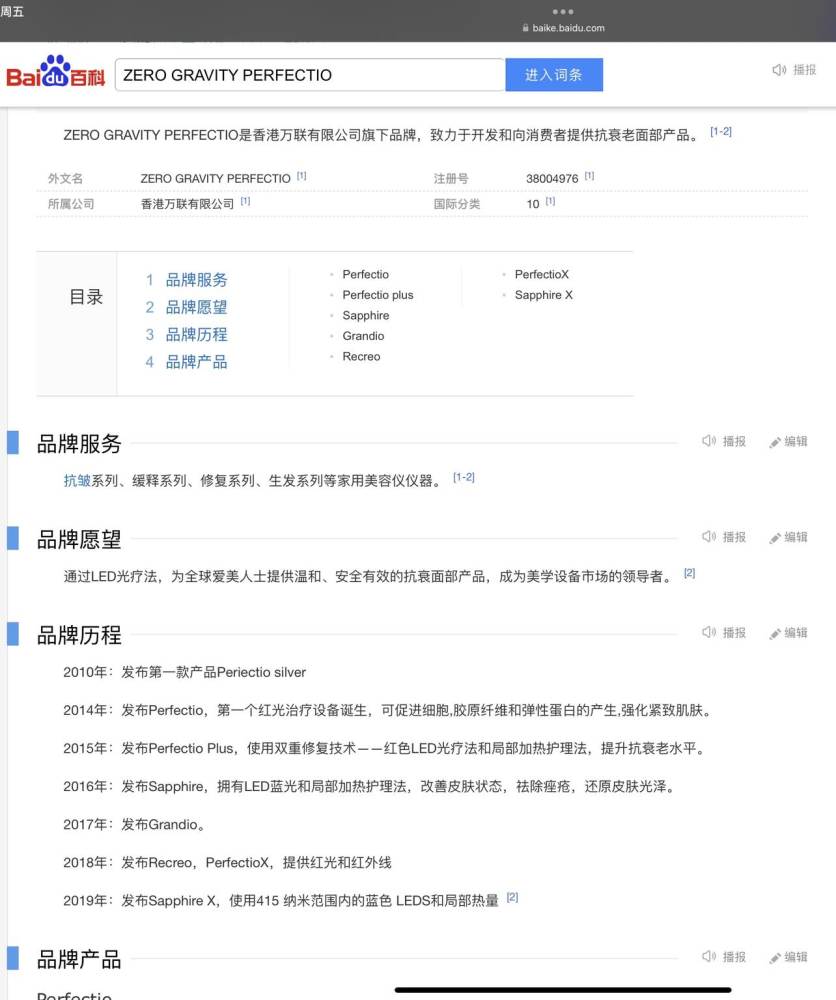The image size is (836, 1000).
Task: Click the 周五 day indicator in status bar
Action: tap(12, 11)
